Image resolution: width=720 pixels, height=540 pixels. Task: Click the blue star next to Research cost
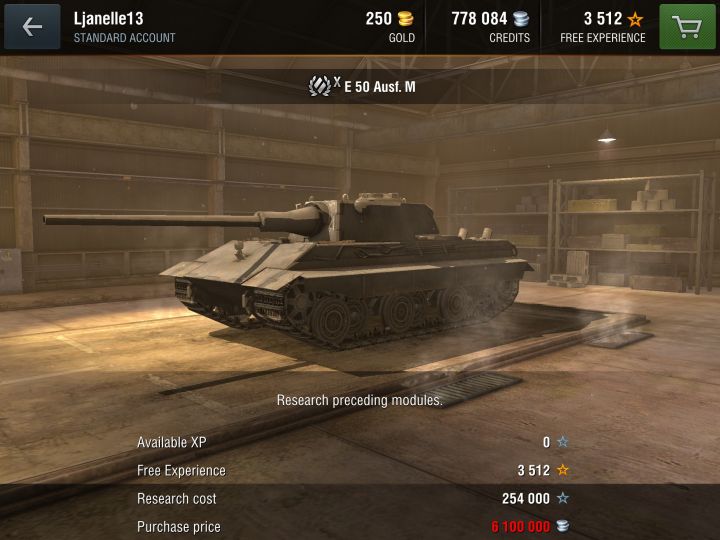tap(562, 498)
